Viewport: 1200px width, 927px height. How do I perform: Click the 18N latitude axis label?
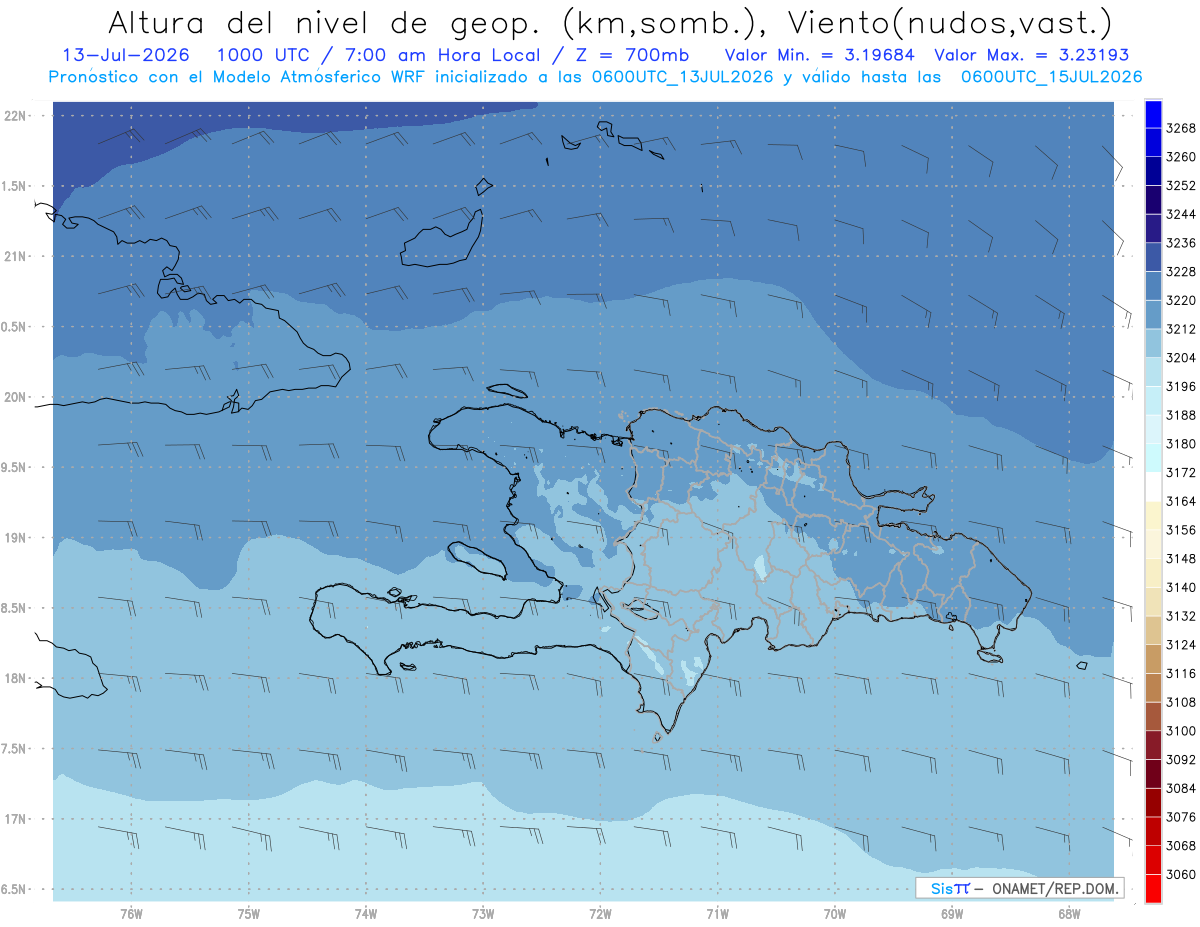[15, 679]
